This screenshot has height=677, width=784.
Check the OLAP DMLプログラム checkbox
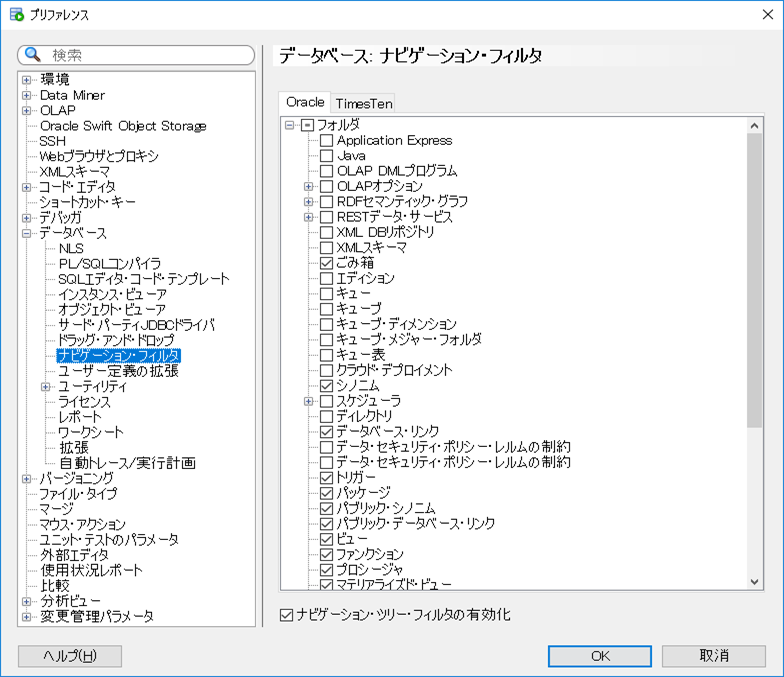326,171
